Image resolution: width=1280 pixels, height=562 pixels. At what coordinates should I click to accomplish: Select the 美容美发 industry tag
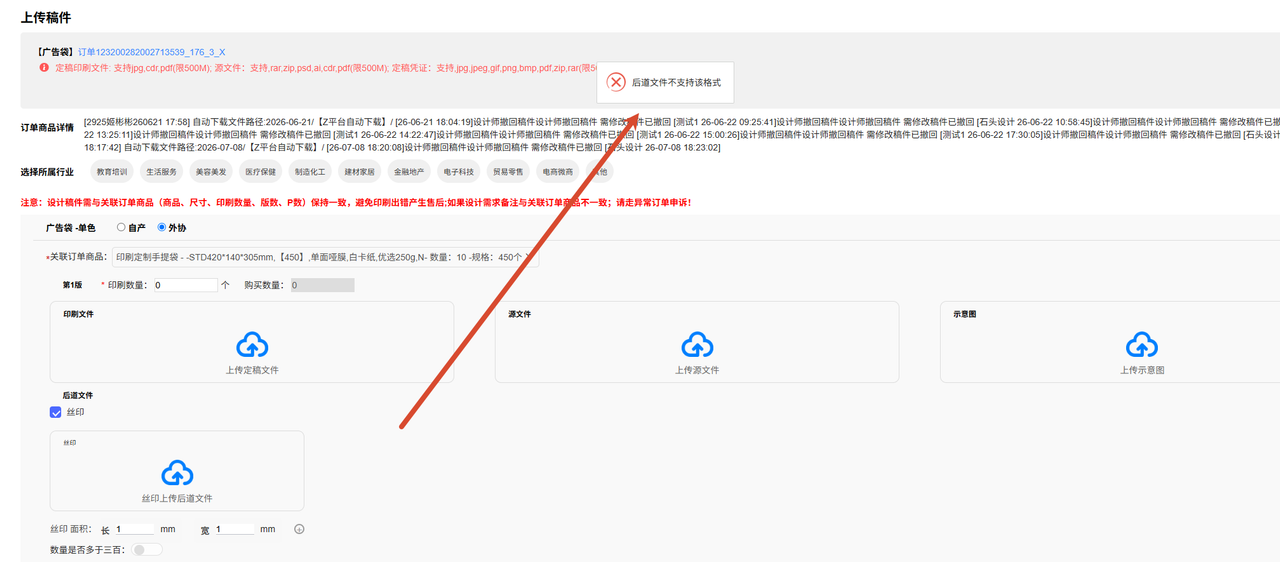click(x=211, y=171)
